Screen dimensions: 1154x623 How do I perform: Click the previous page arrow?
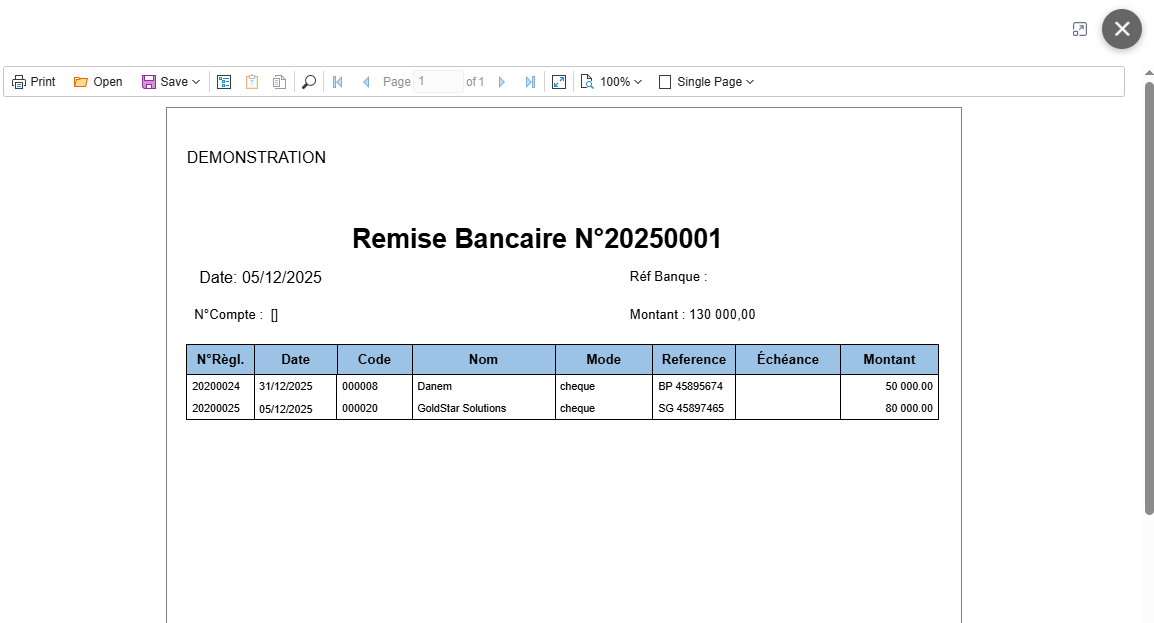tap(366, 81)
